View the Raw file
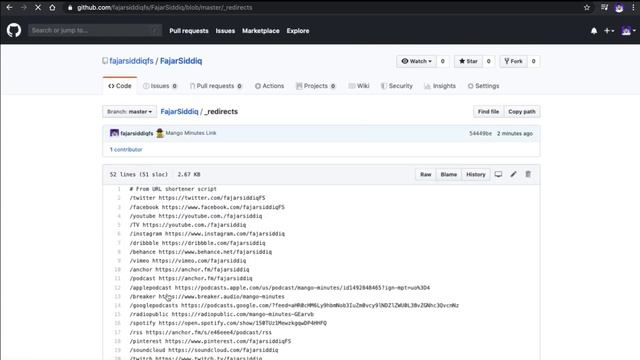Image resolution: width=640 pixels, height=360 pixels. tap(425, 174)
